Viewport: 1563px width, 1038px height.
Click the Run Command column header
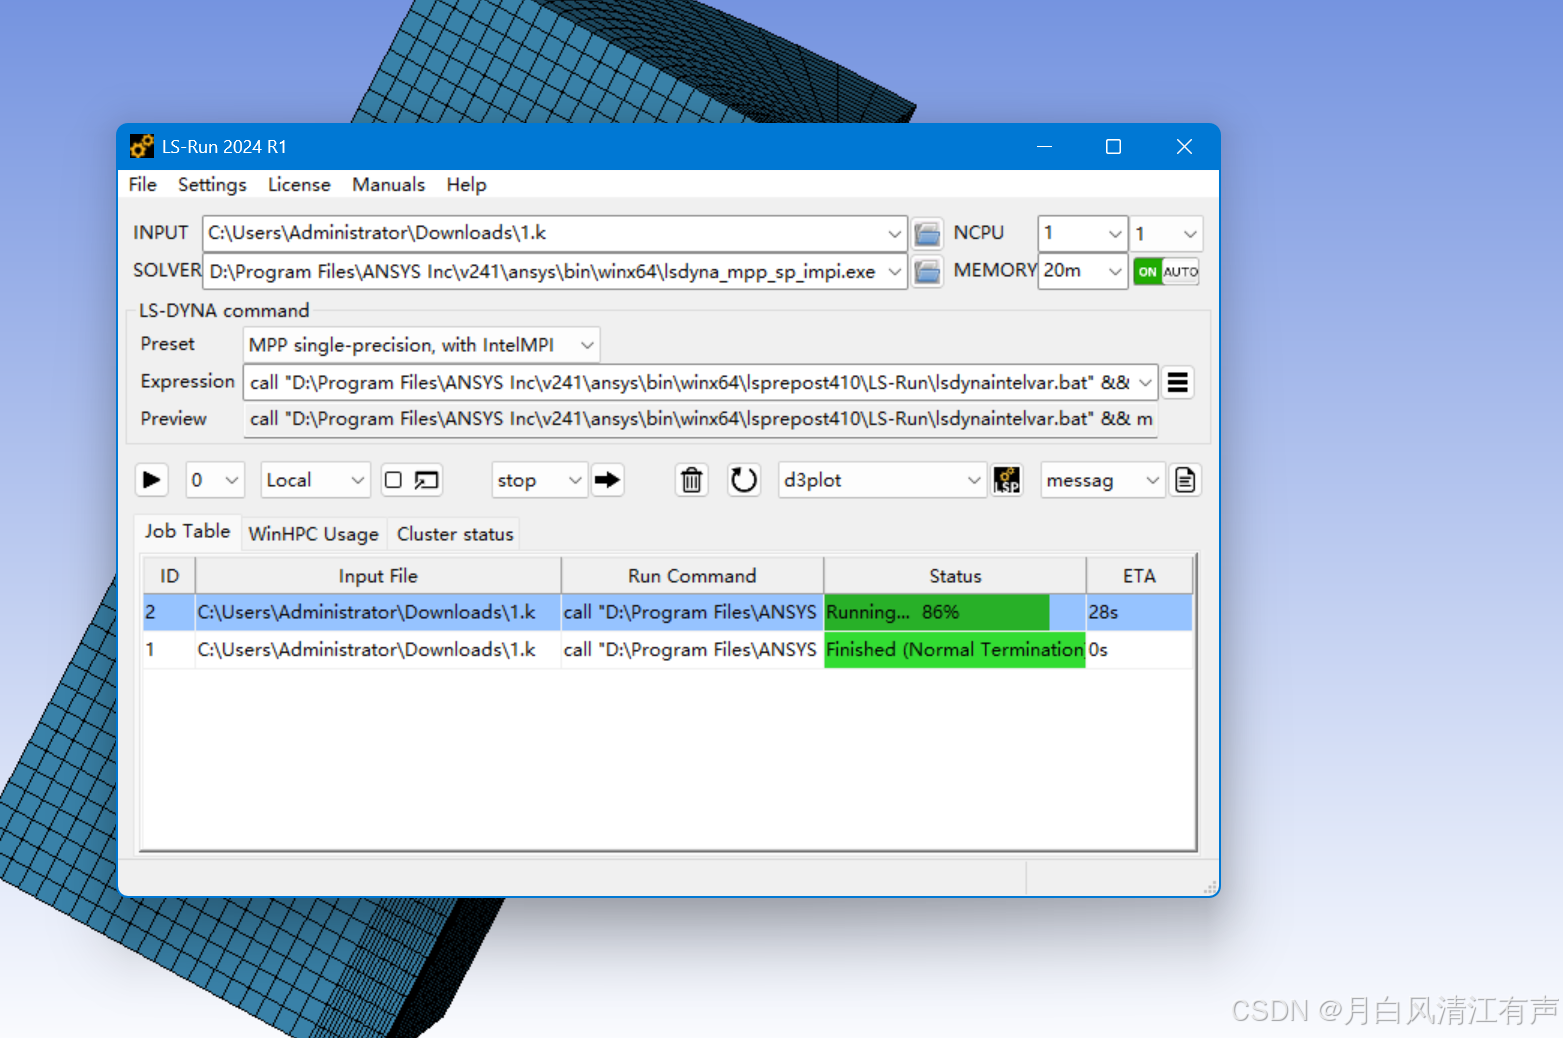[x=692, y=576]
